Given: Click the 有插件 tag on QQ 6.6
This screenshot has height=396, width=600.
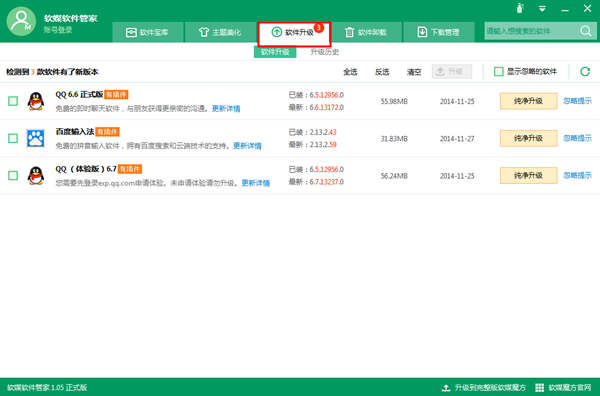Looking at the screenshot, I should click(x=116, y=95).
